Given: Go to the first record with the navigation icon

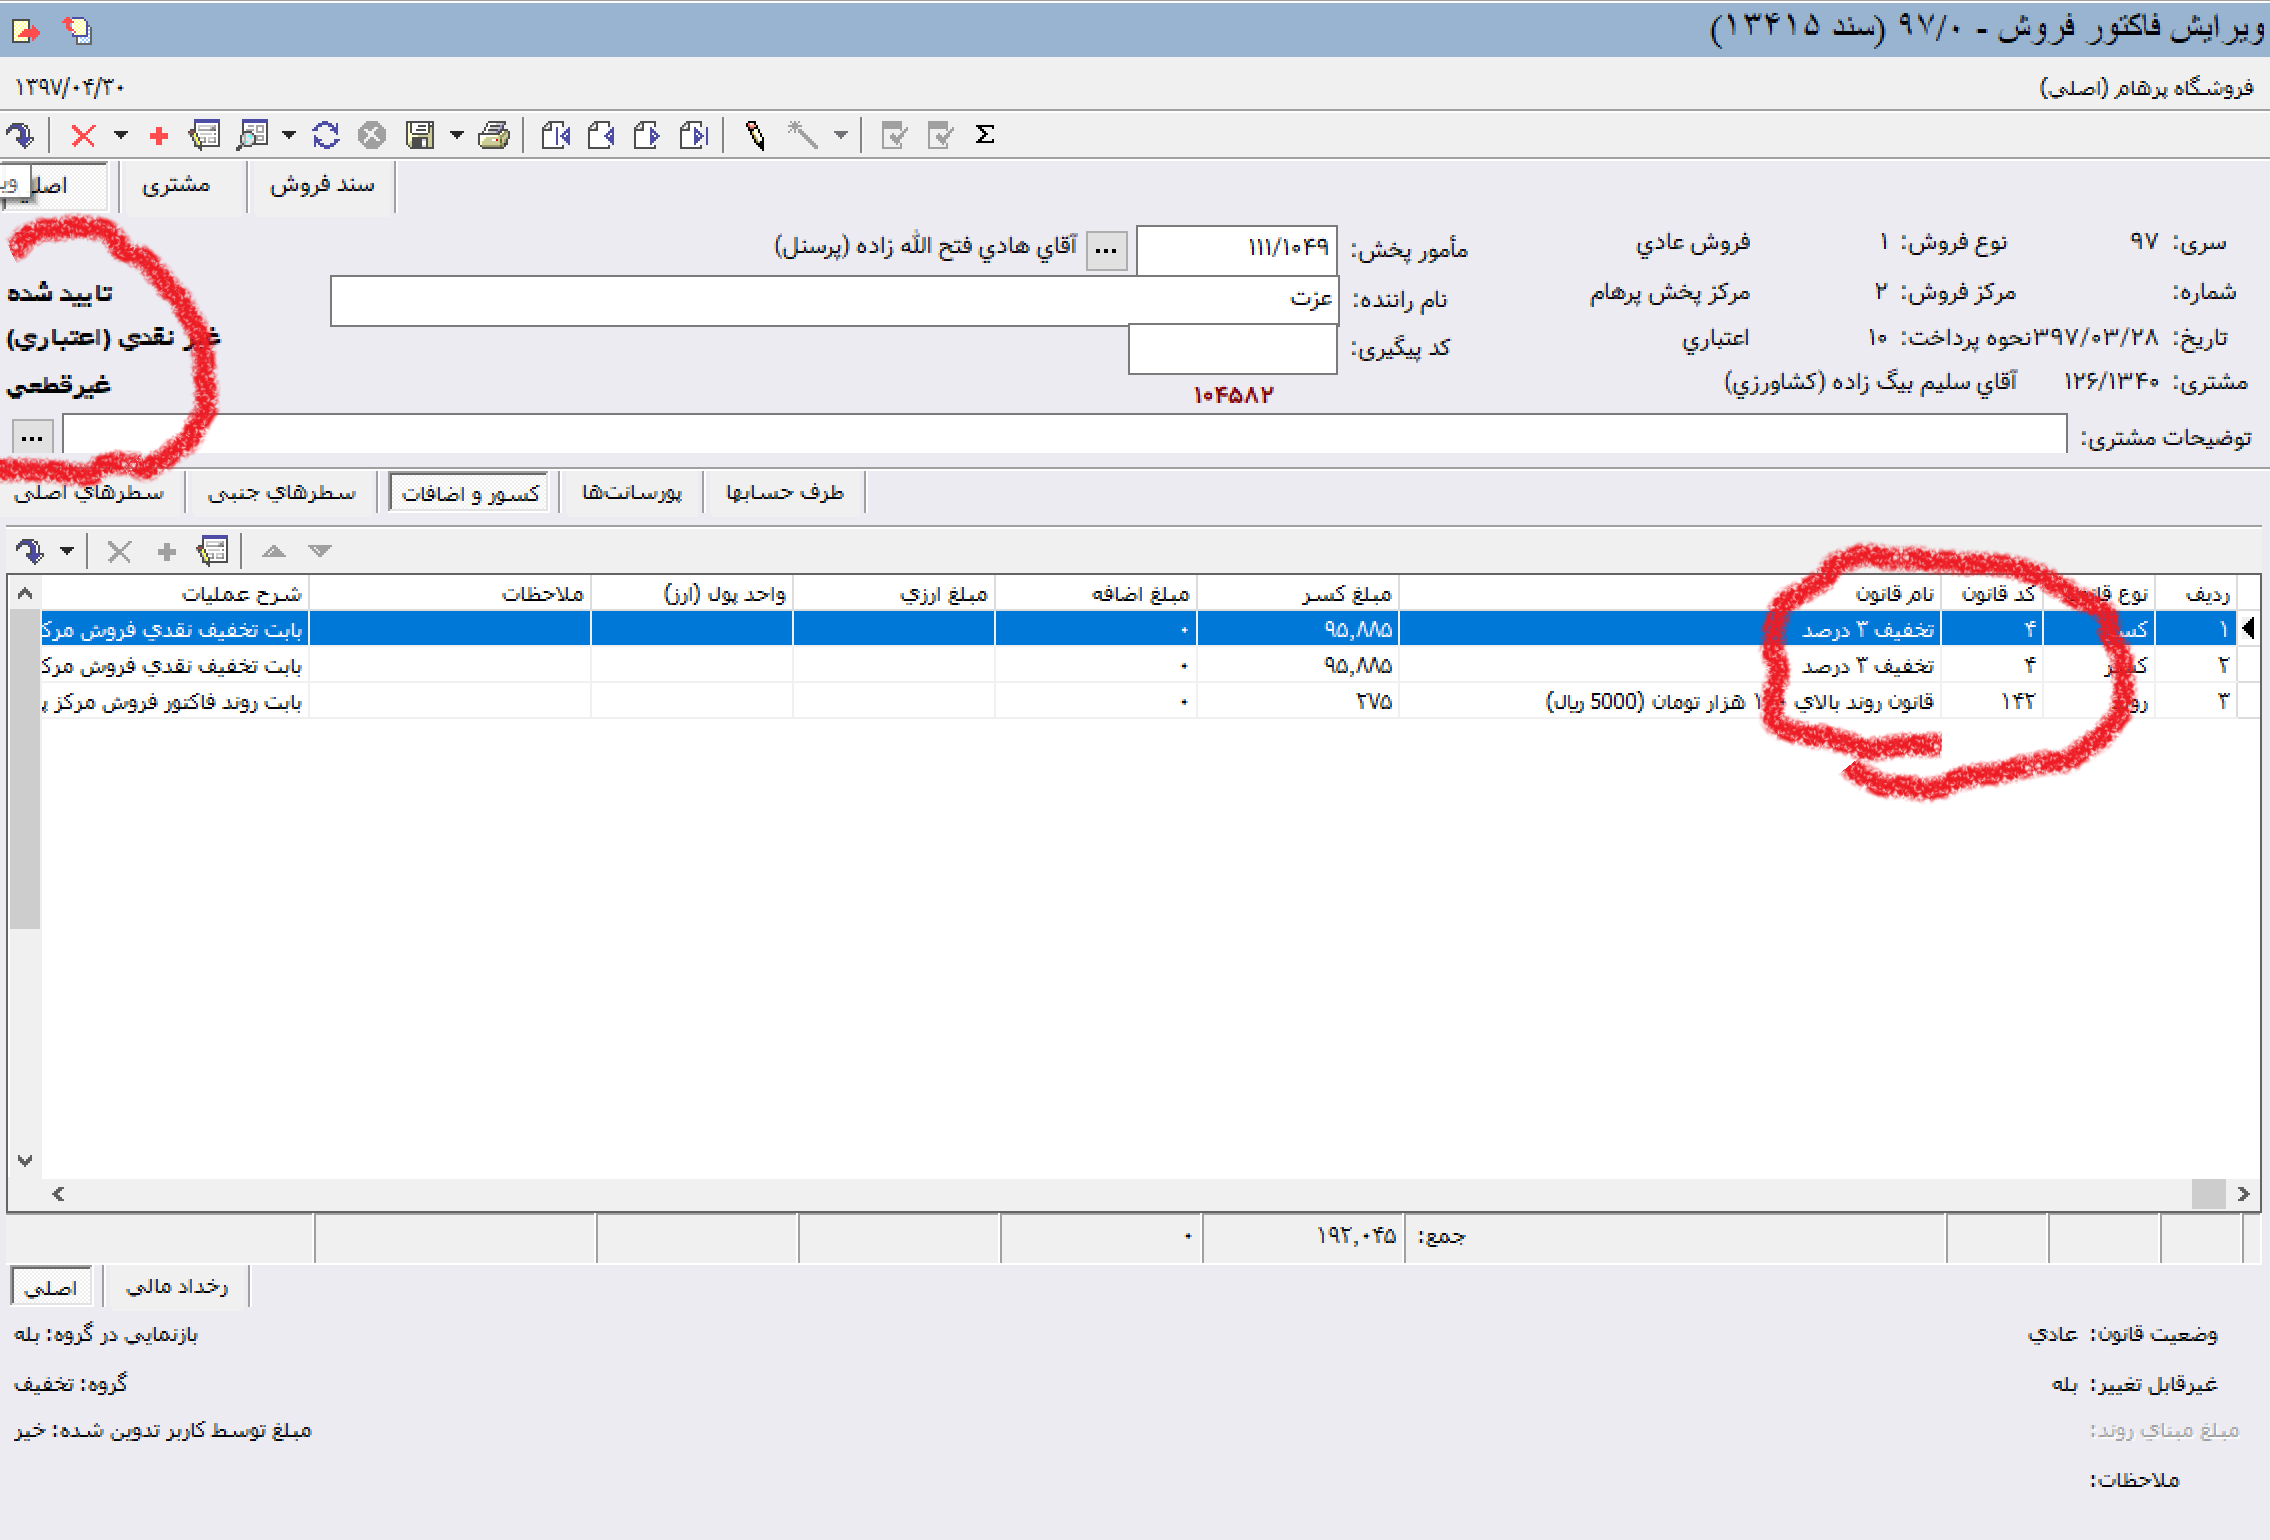Looking at the screenshot, I should tap(556, 135).
